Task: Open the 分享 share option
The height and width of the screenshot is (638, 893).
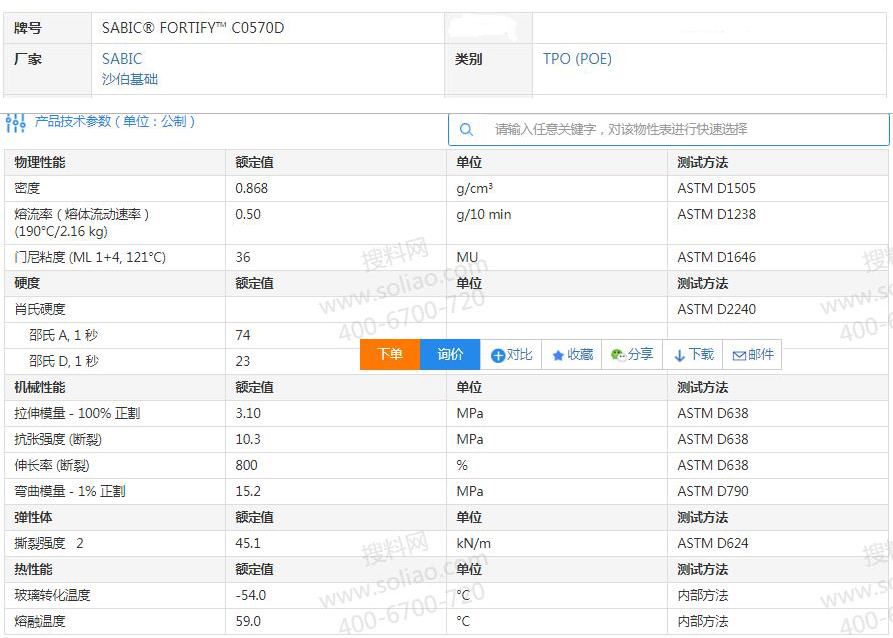Action: click(632, 354)
